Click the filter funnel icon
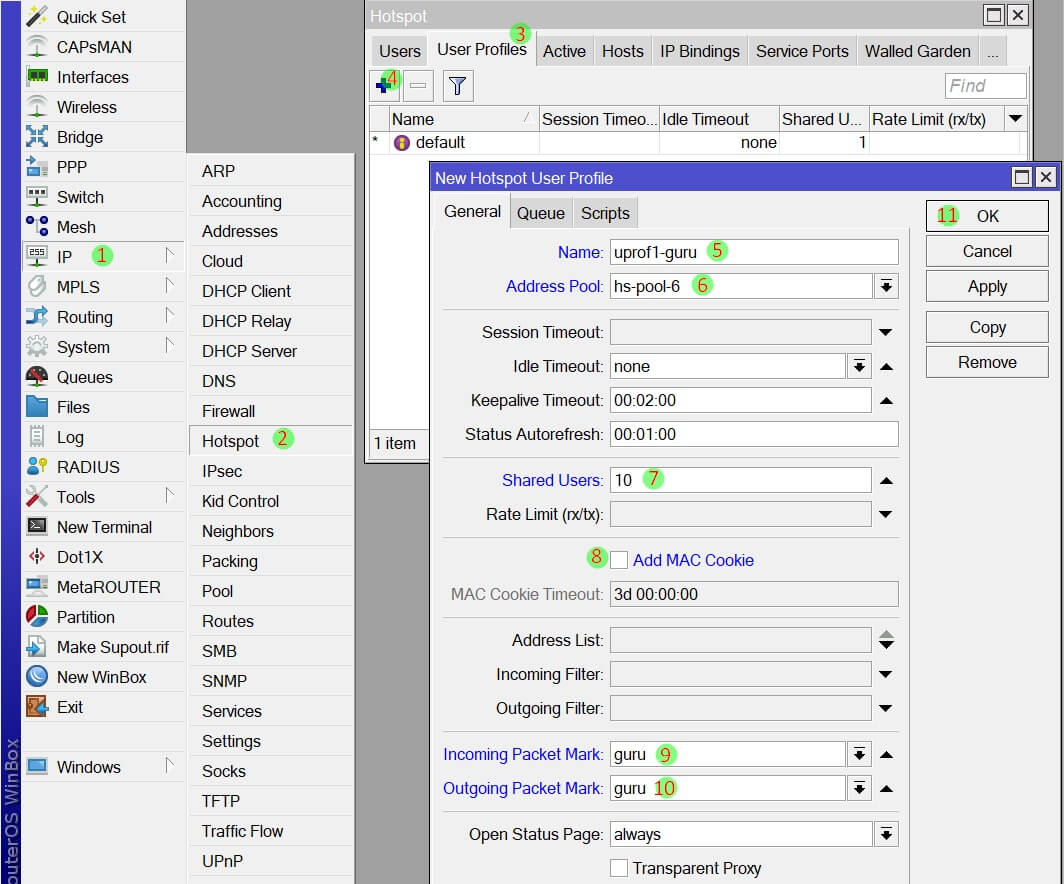 coord(457,86)
